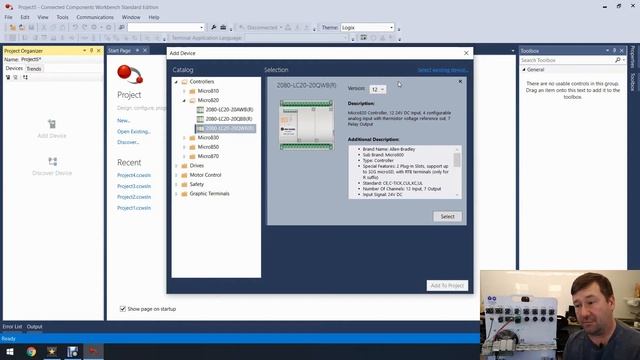The width and height of the screenshot is (640, 360).
Task: Open the Project Organizer window options dropdown
Action: tap(84, 51)
